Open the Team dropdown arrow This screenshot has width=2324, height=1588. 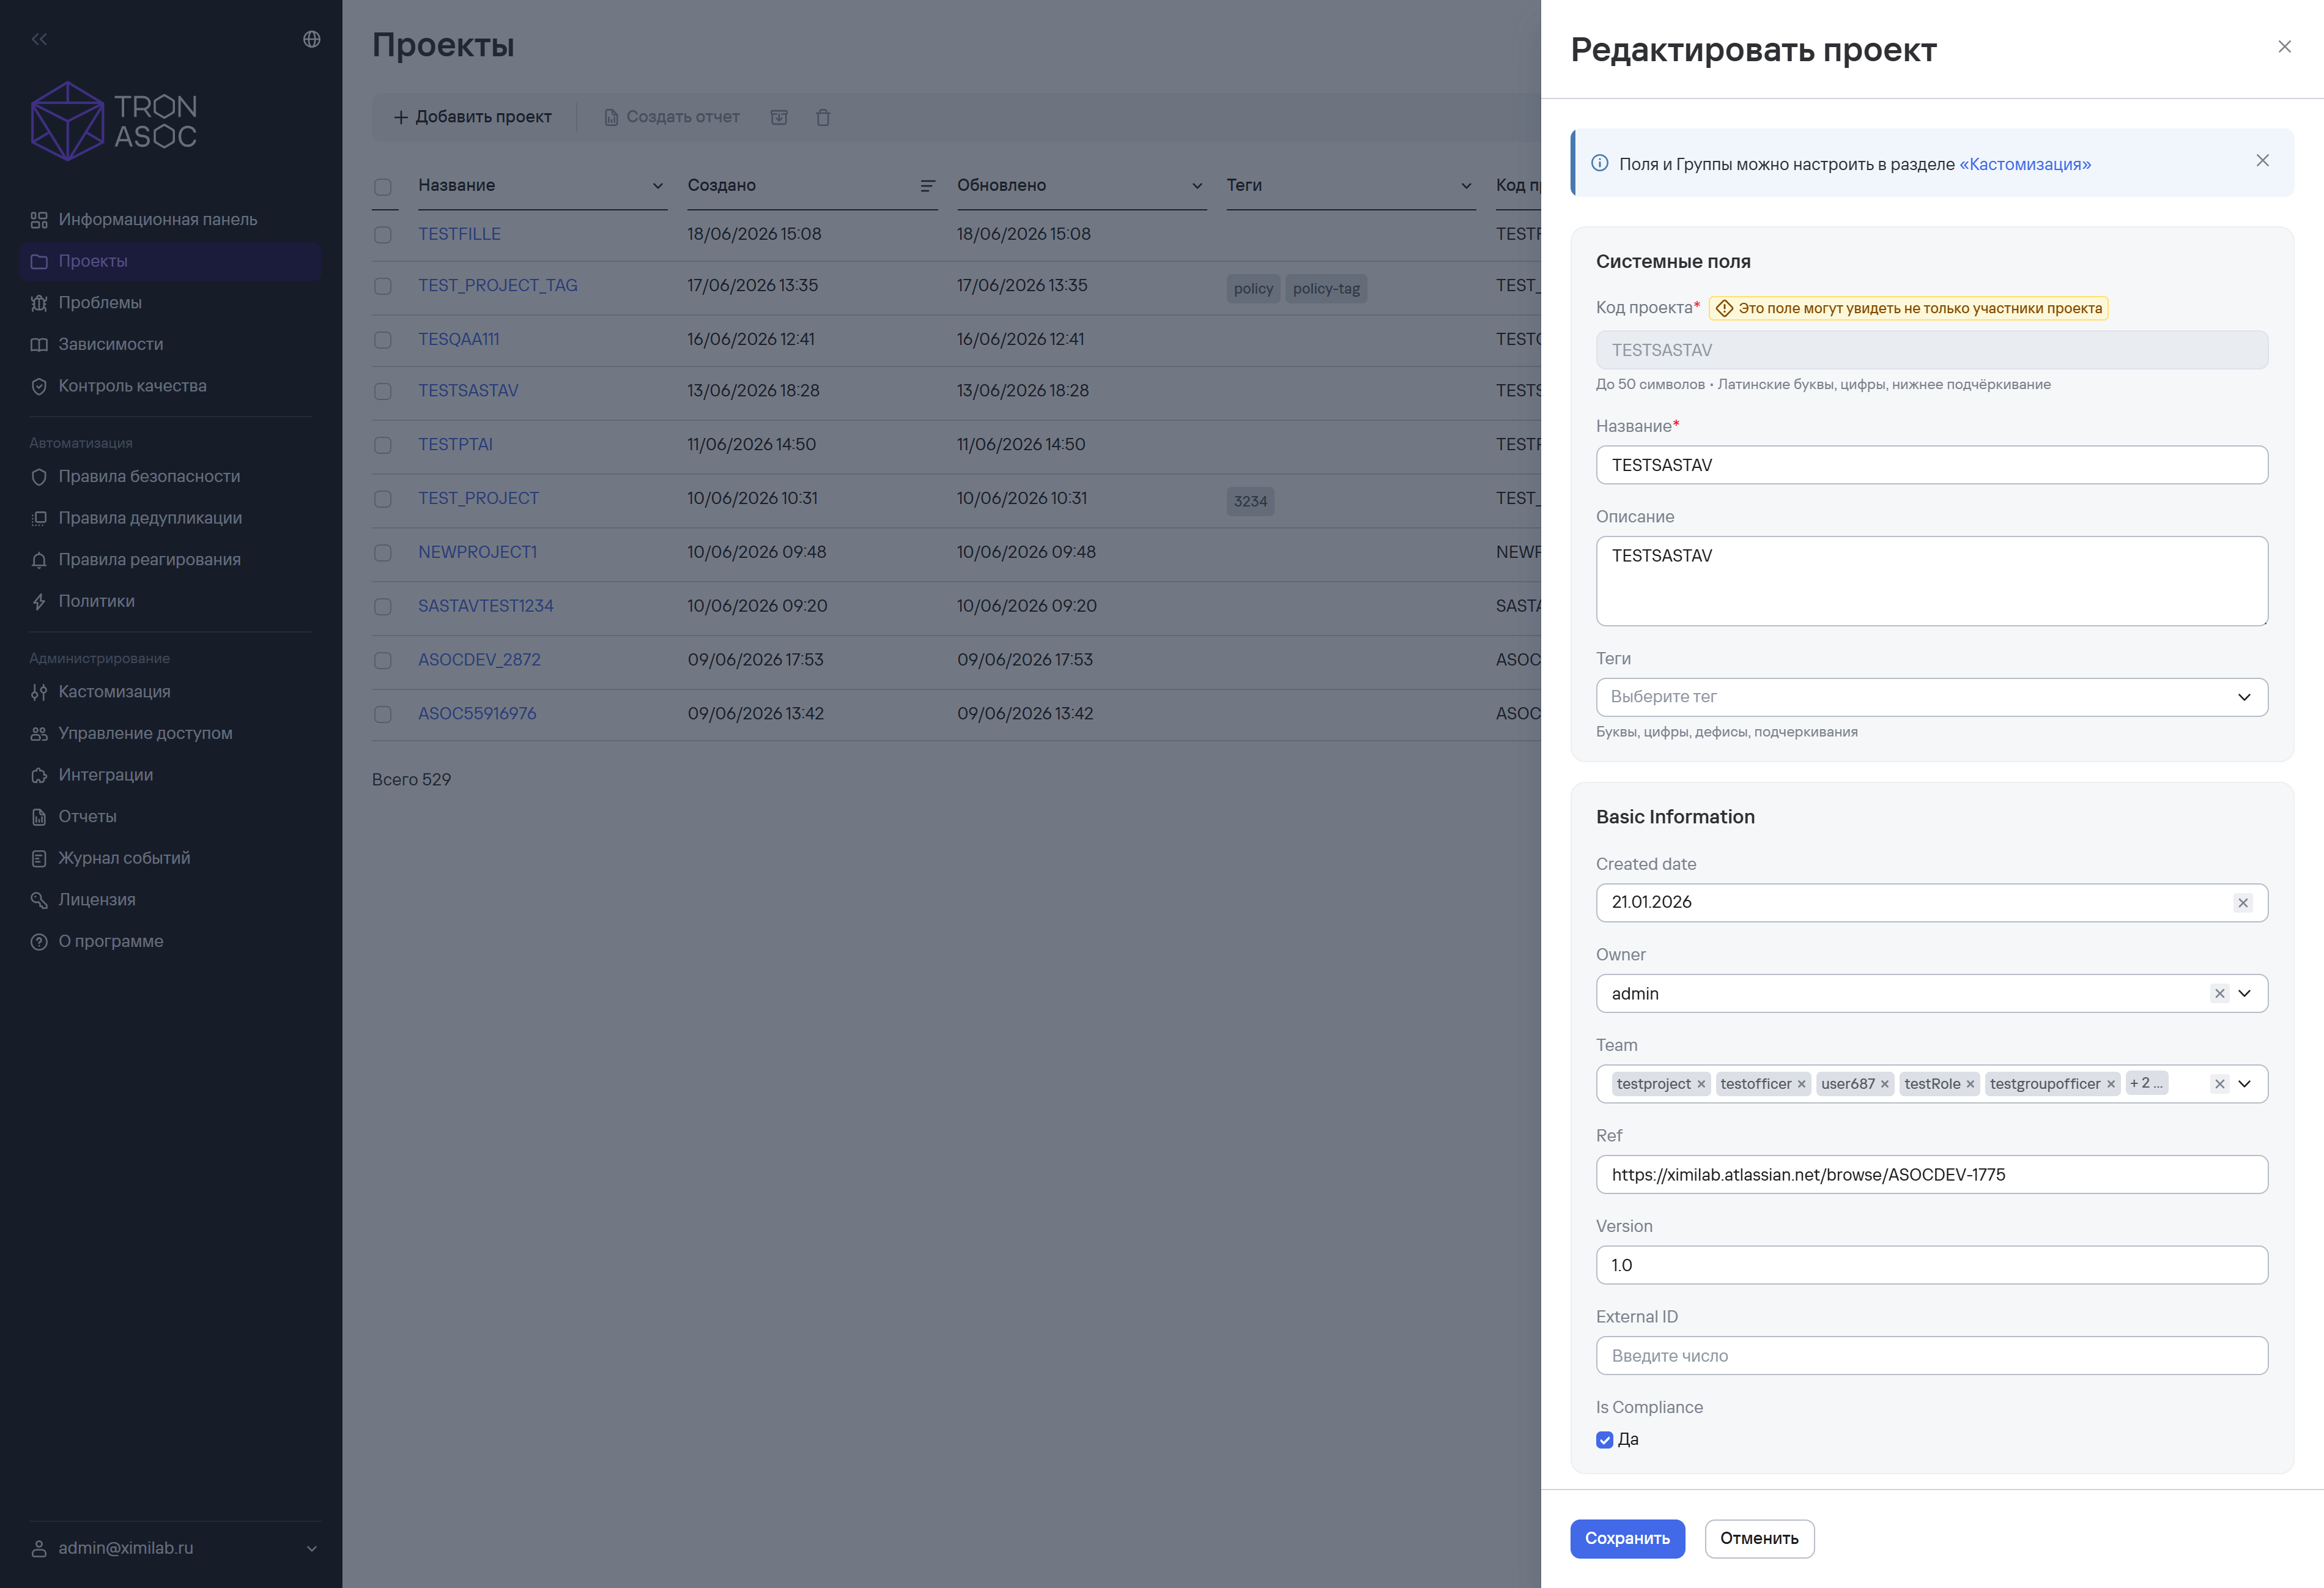point(2245,1084)
